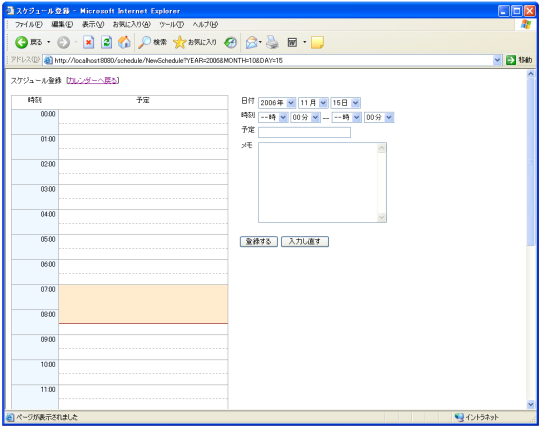Screen dimensions: 540x428
Task: Expand the 11月 month dropdown
Action: tap(313, 103)
